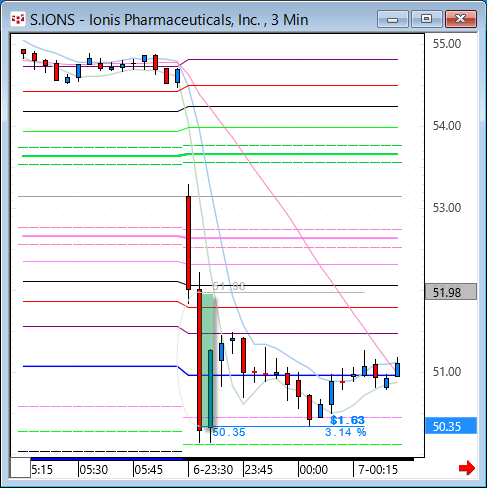
Task: Minimize the S.IONS chart window
Action: (x=393, y=19)
